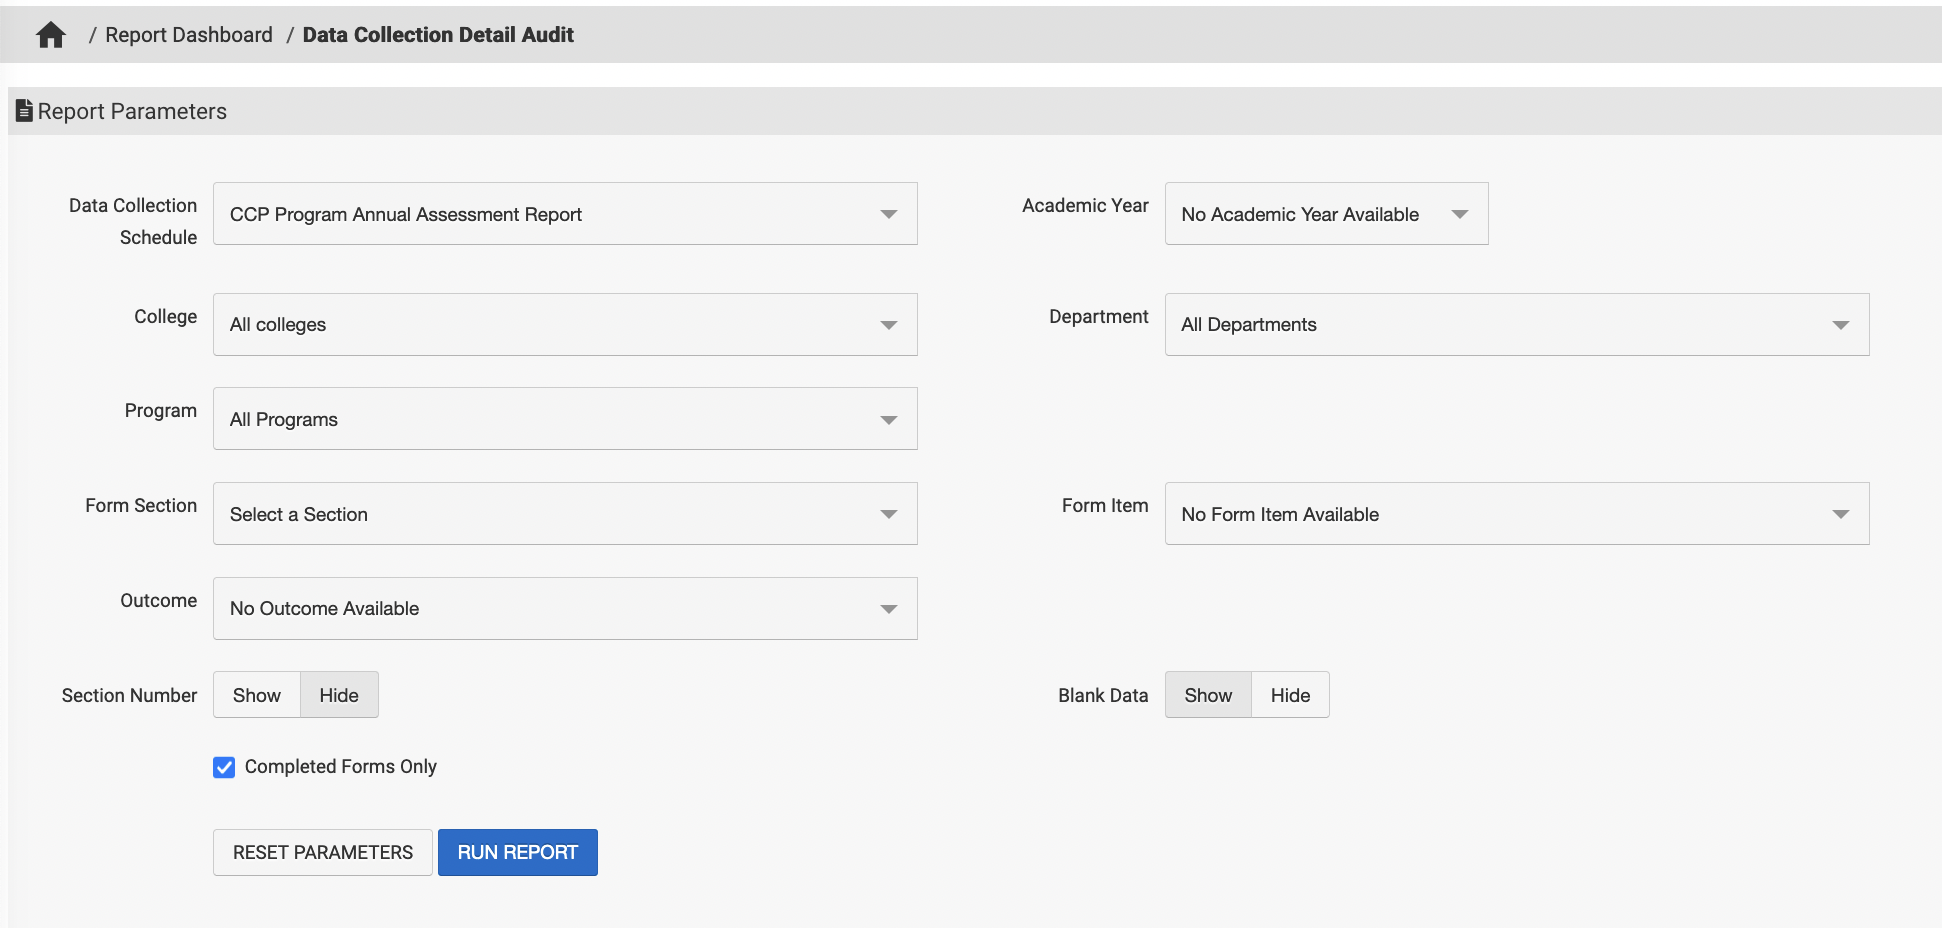Choose a section in Form Section dropdown

(564, 514)
